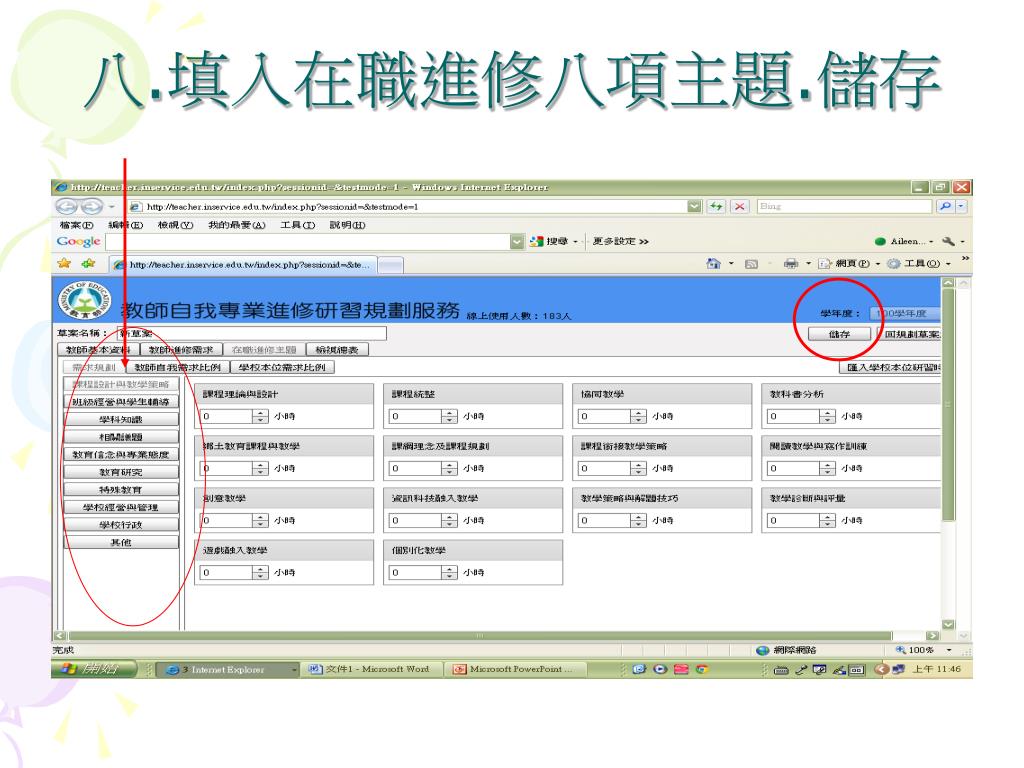Click the 匯入學校本位研習 button
The height and width of the screenshot is (768, 1024).
click(x=890, y=368)
